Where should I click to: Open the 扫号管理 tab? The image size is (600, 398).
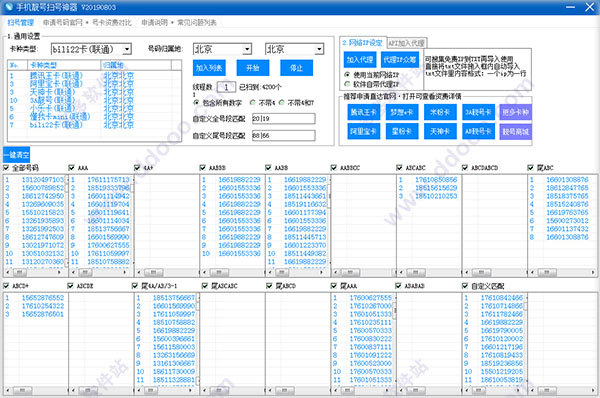point(21,23)
